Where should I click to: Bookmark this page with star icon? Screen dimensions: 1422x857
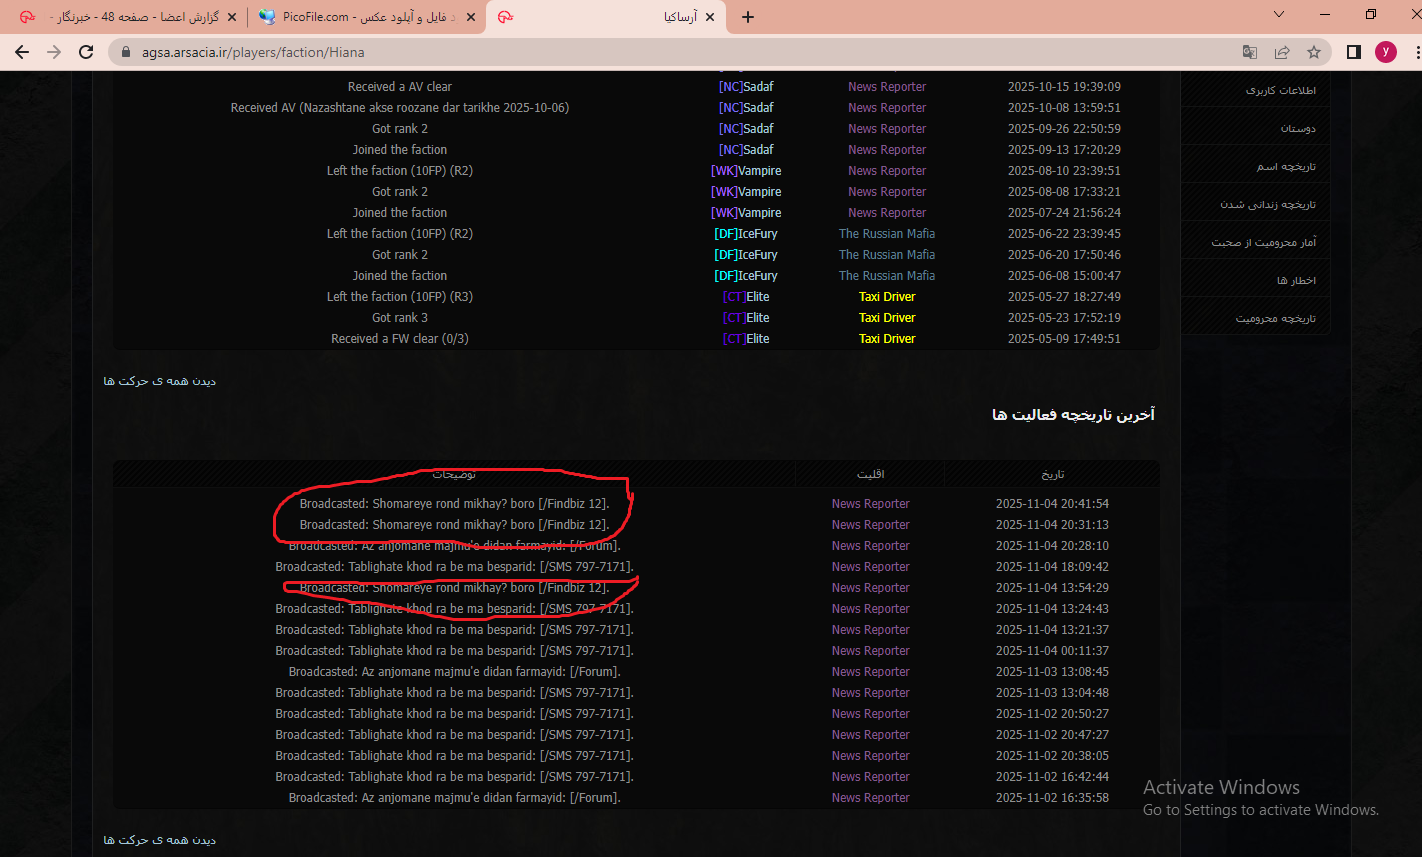point(1314,52)
